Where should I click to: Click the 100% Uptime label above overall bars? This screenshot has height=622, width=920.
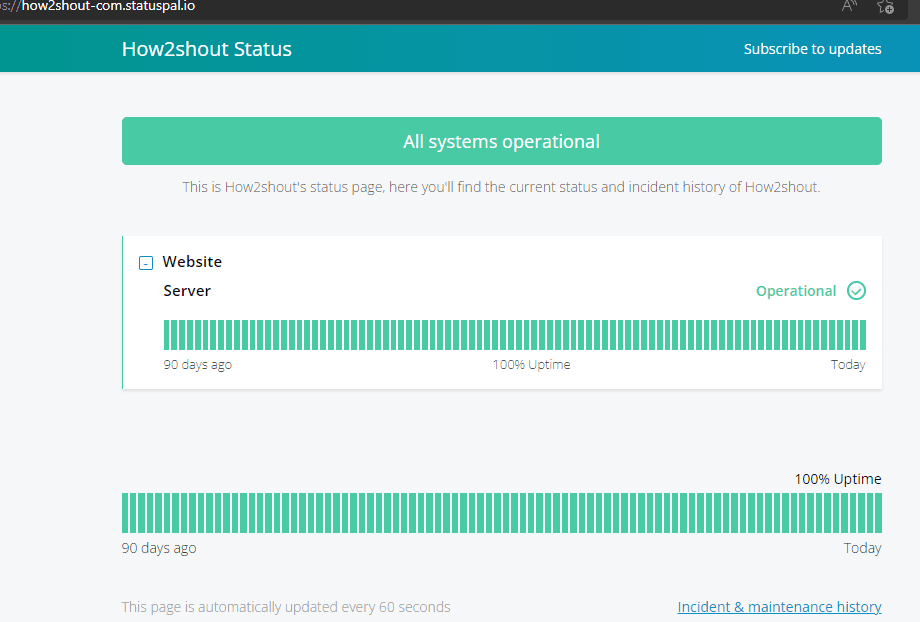coord(838,479)
